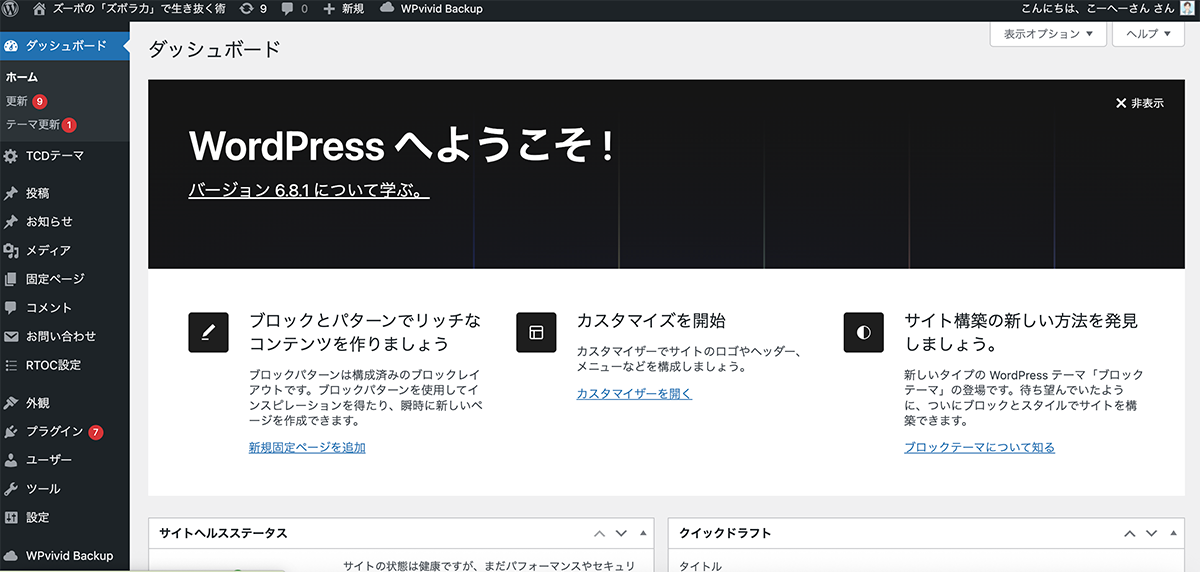
Task: Open 固定ページ menu in sidebar
Action: 55,279
